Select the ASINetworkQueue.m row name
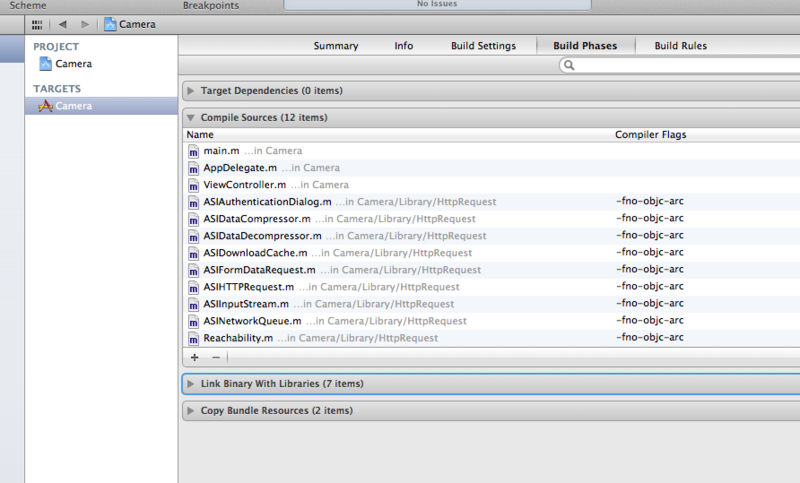 pos(253,321)
